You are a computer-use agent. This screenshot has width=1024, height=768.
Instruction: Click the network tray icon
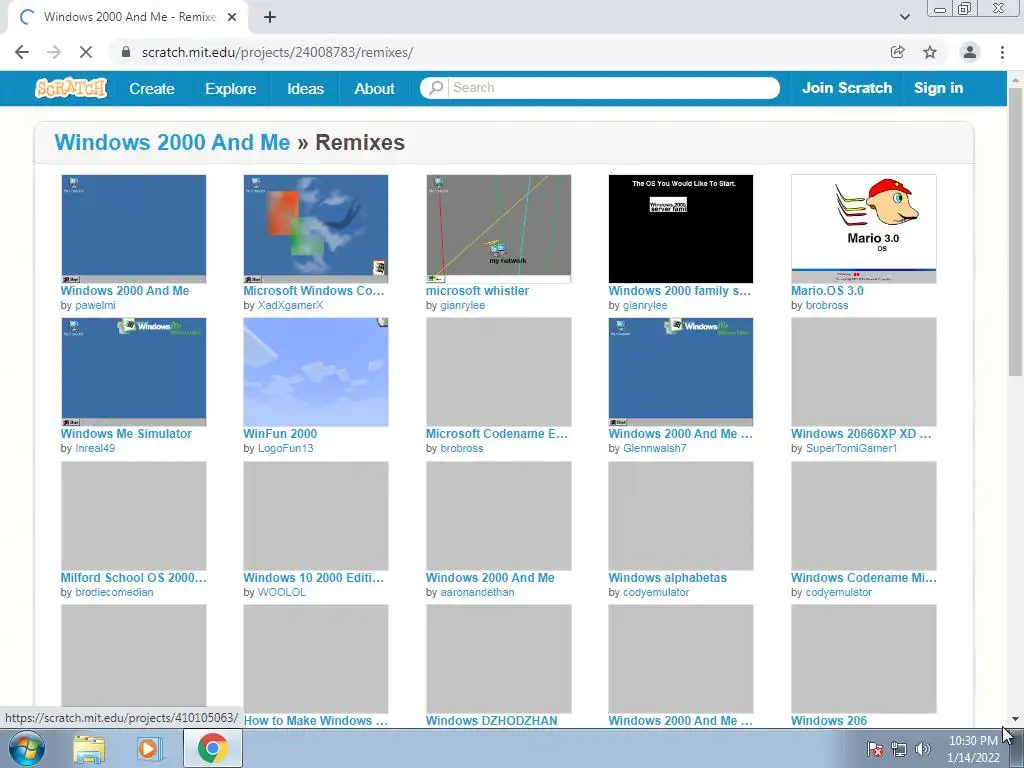(899, 749)
